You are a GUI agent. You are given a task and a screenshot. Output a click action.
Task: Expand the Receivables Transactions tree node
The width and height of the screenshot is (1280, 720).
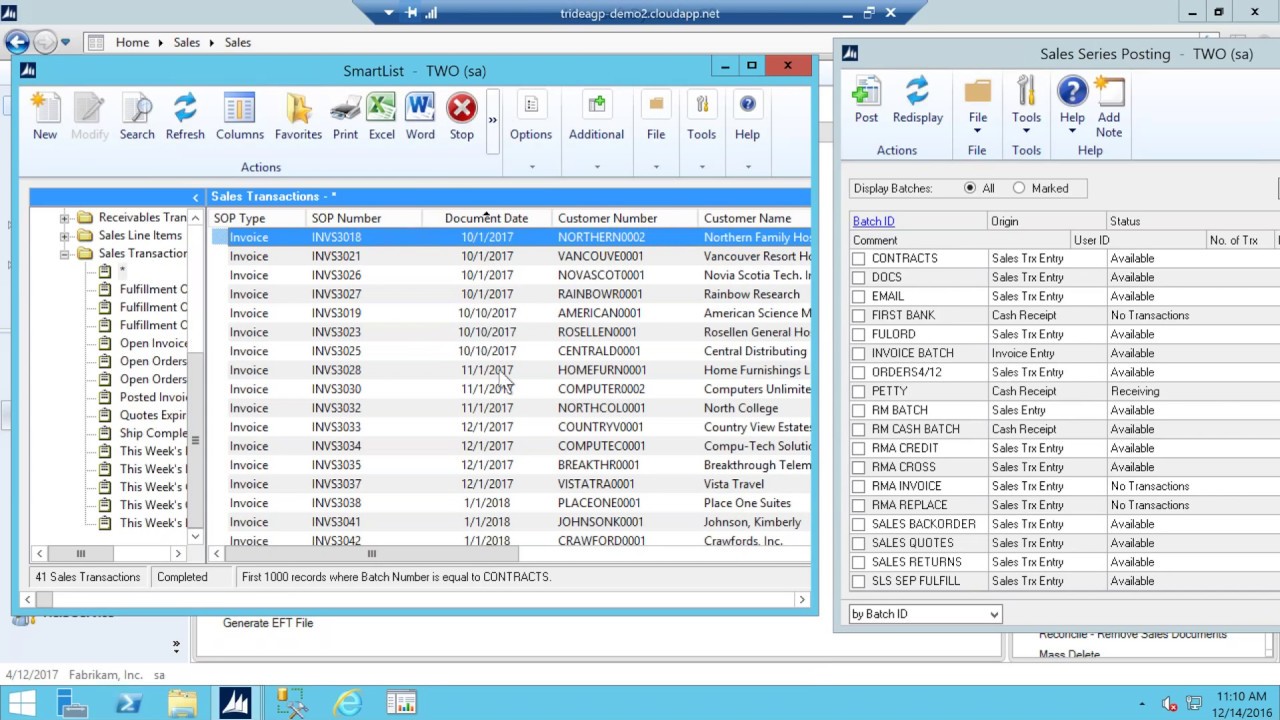(65, 218)
